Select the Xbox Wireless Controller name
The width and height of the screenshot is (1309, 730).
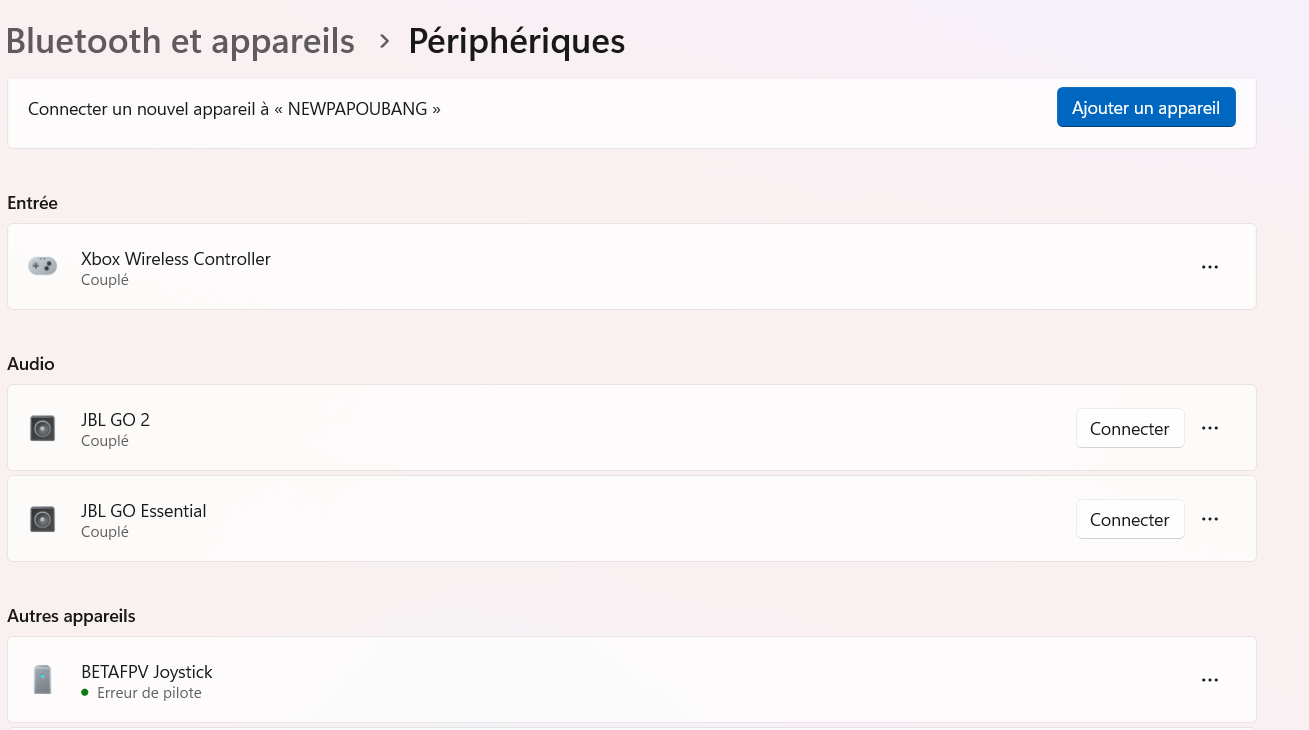[x=176, y=259]
